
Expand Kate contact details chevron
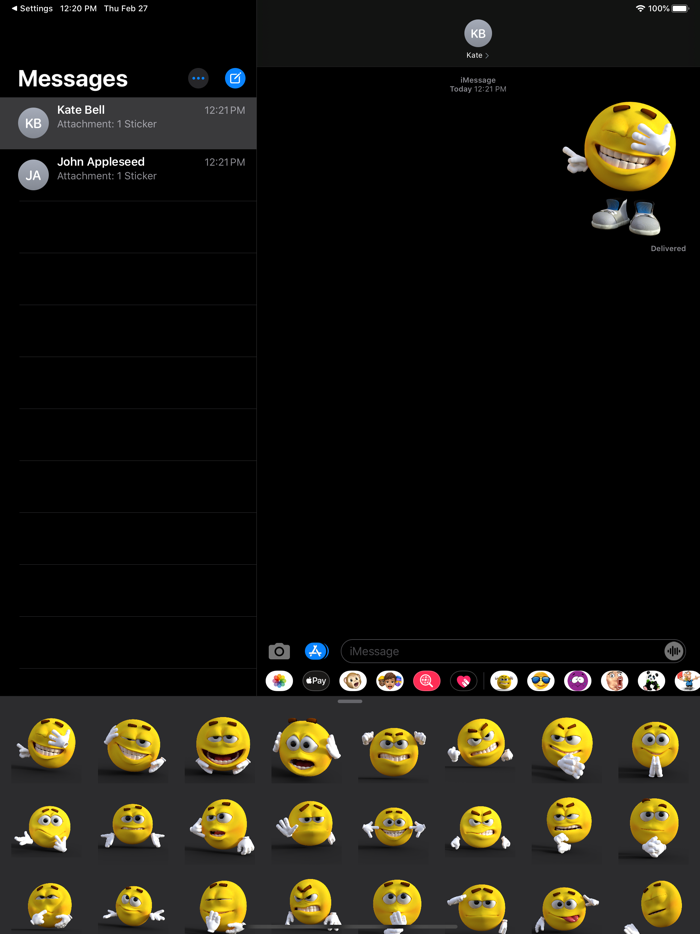pyautogui.click(x=487, y=55)
